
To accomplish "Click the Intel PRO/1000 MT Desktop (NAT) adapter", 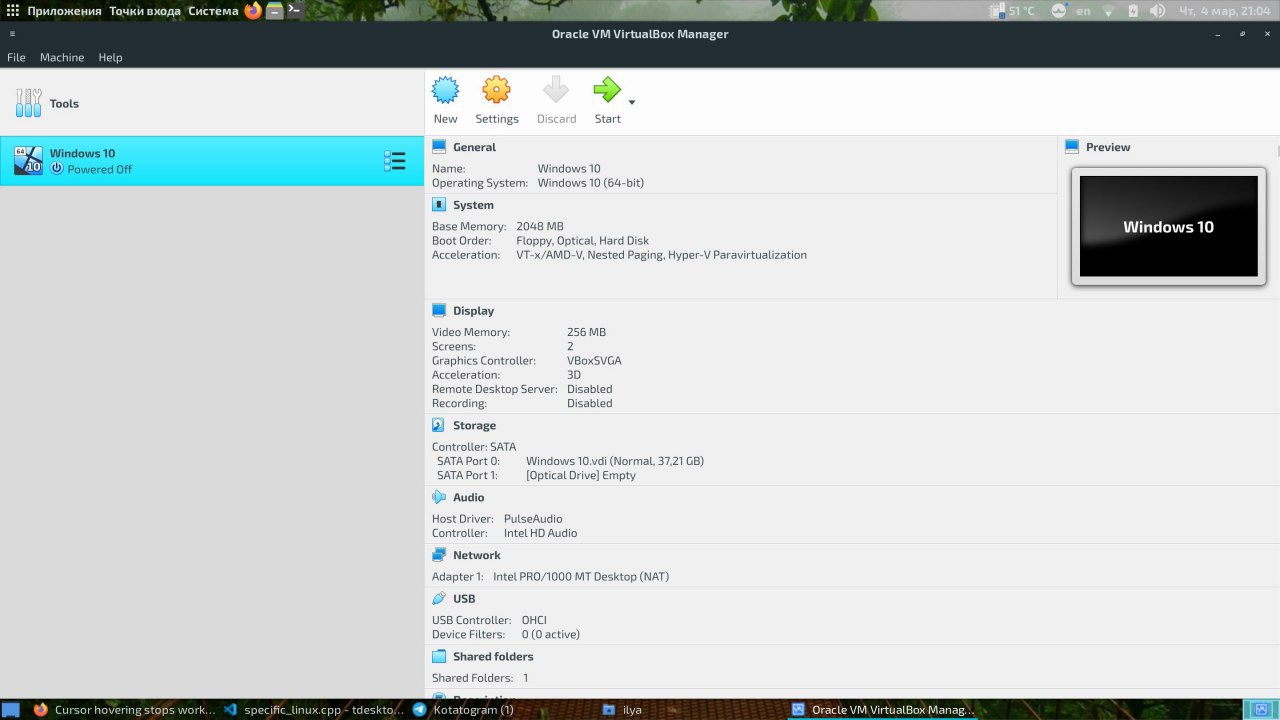I will (581, 577).
